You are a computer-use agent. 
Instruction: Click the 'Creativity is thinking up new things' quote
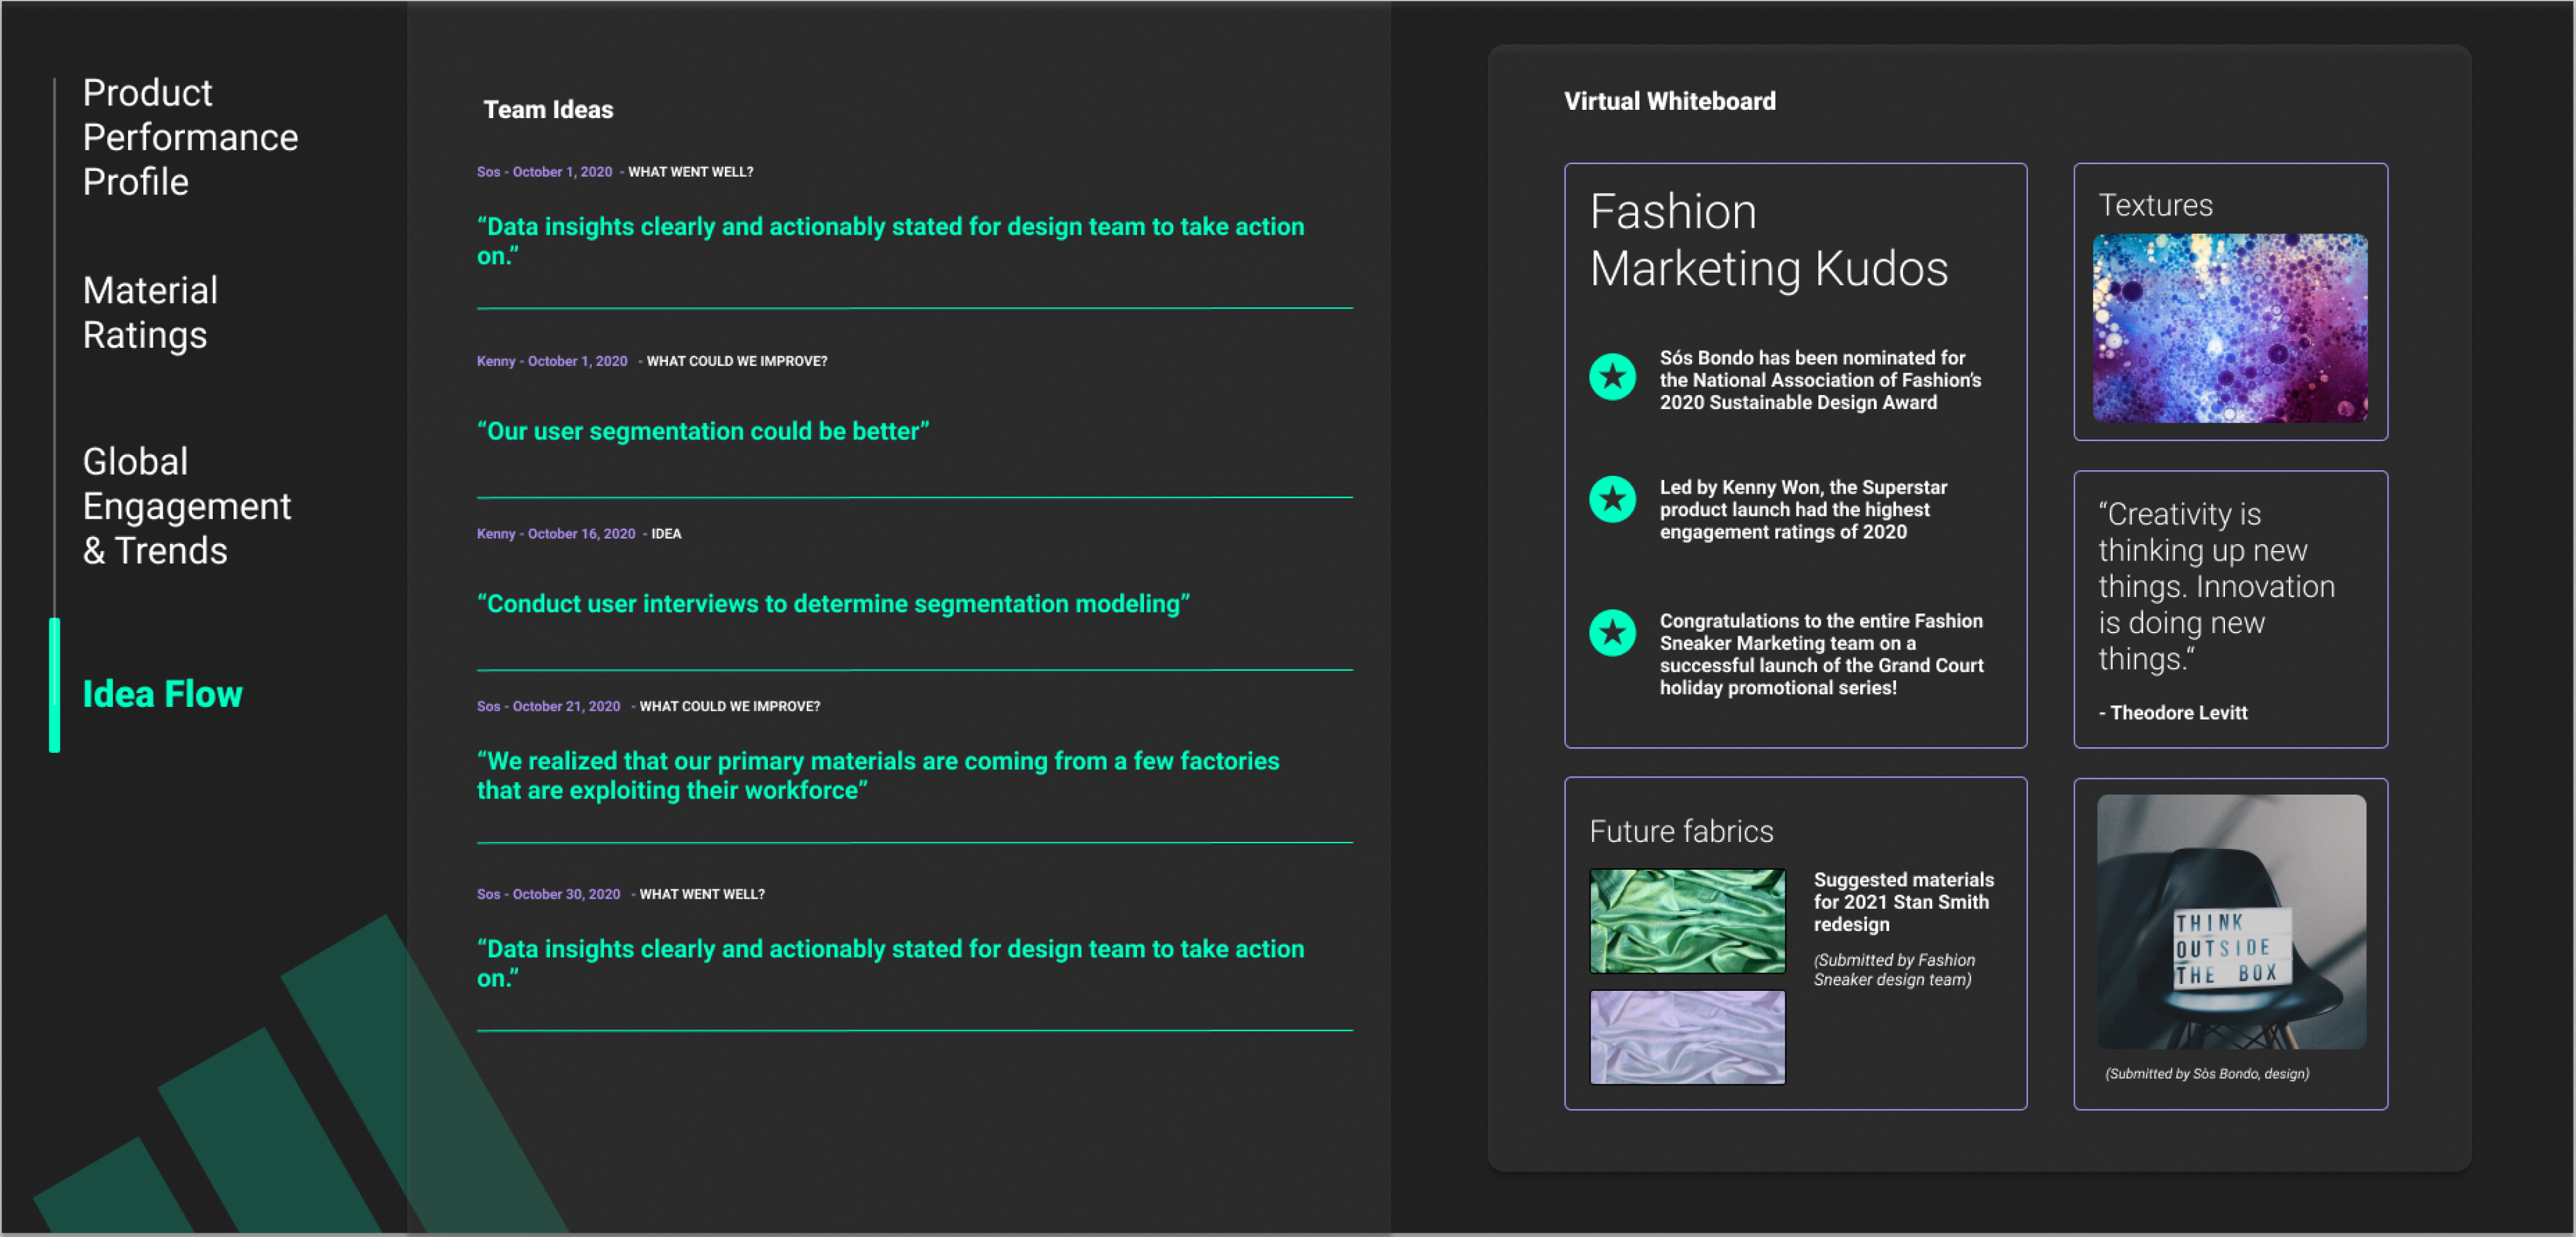[x=2216, y=586]
